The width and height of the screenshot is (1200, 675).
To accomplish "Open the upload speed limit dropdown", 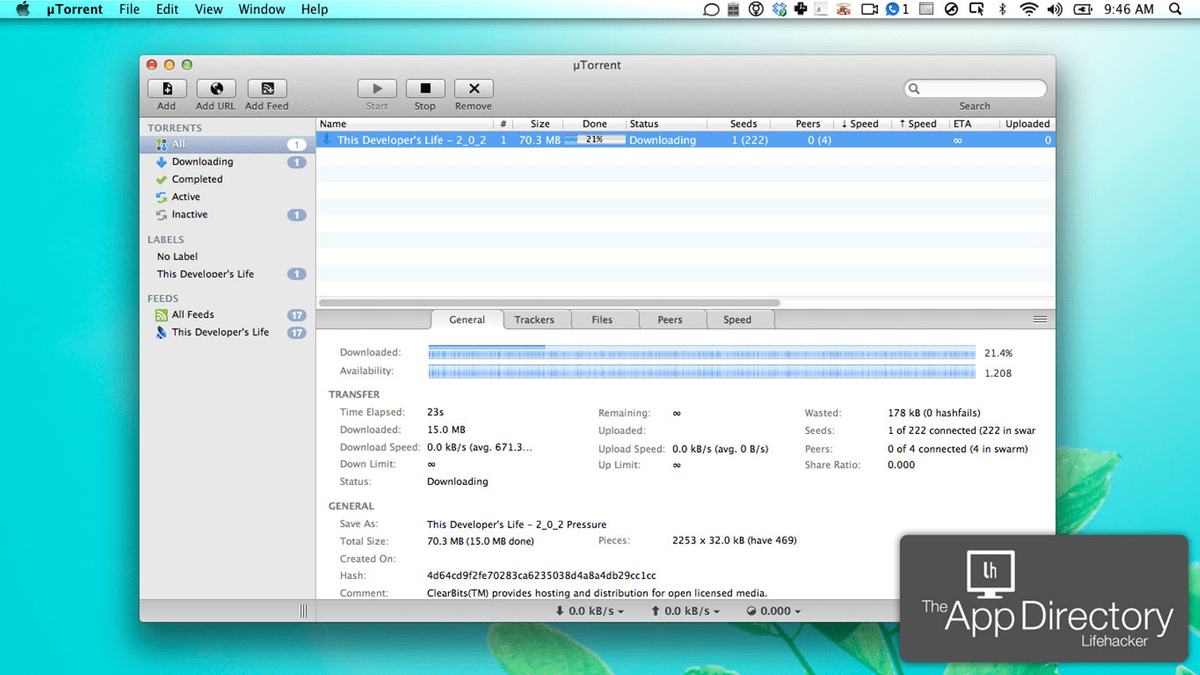I will (x=686, y=610).
